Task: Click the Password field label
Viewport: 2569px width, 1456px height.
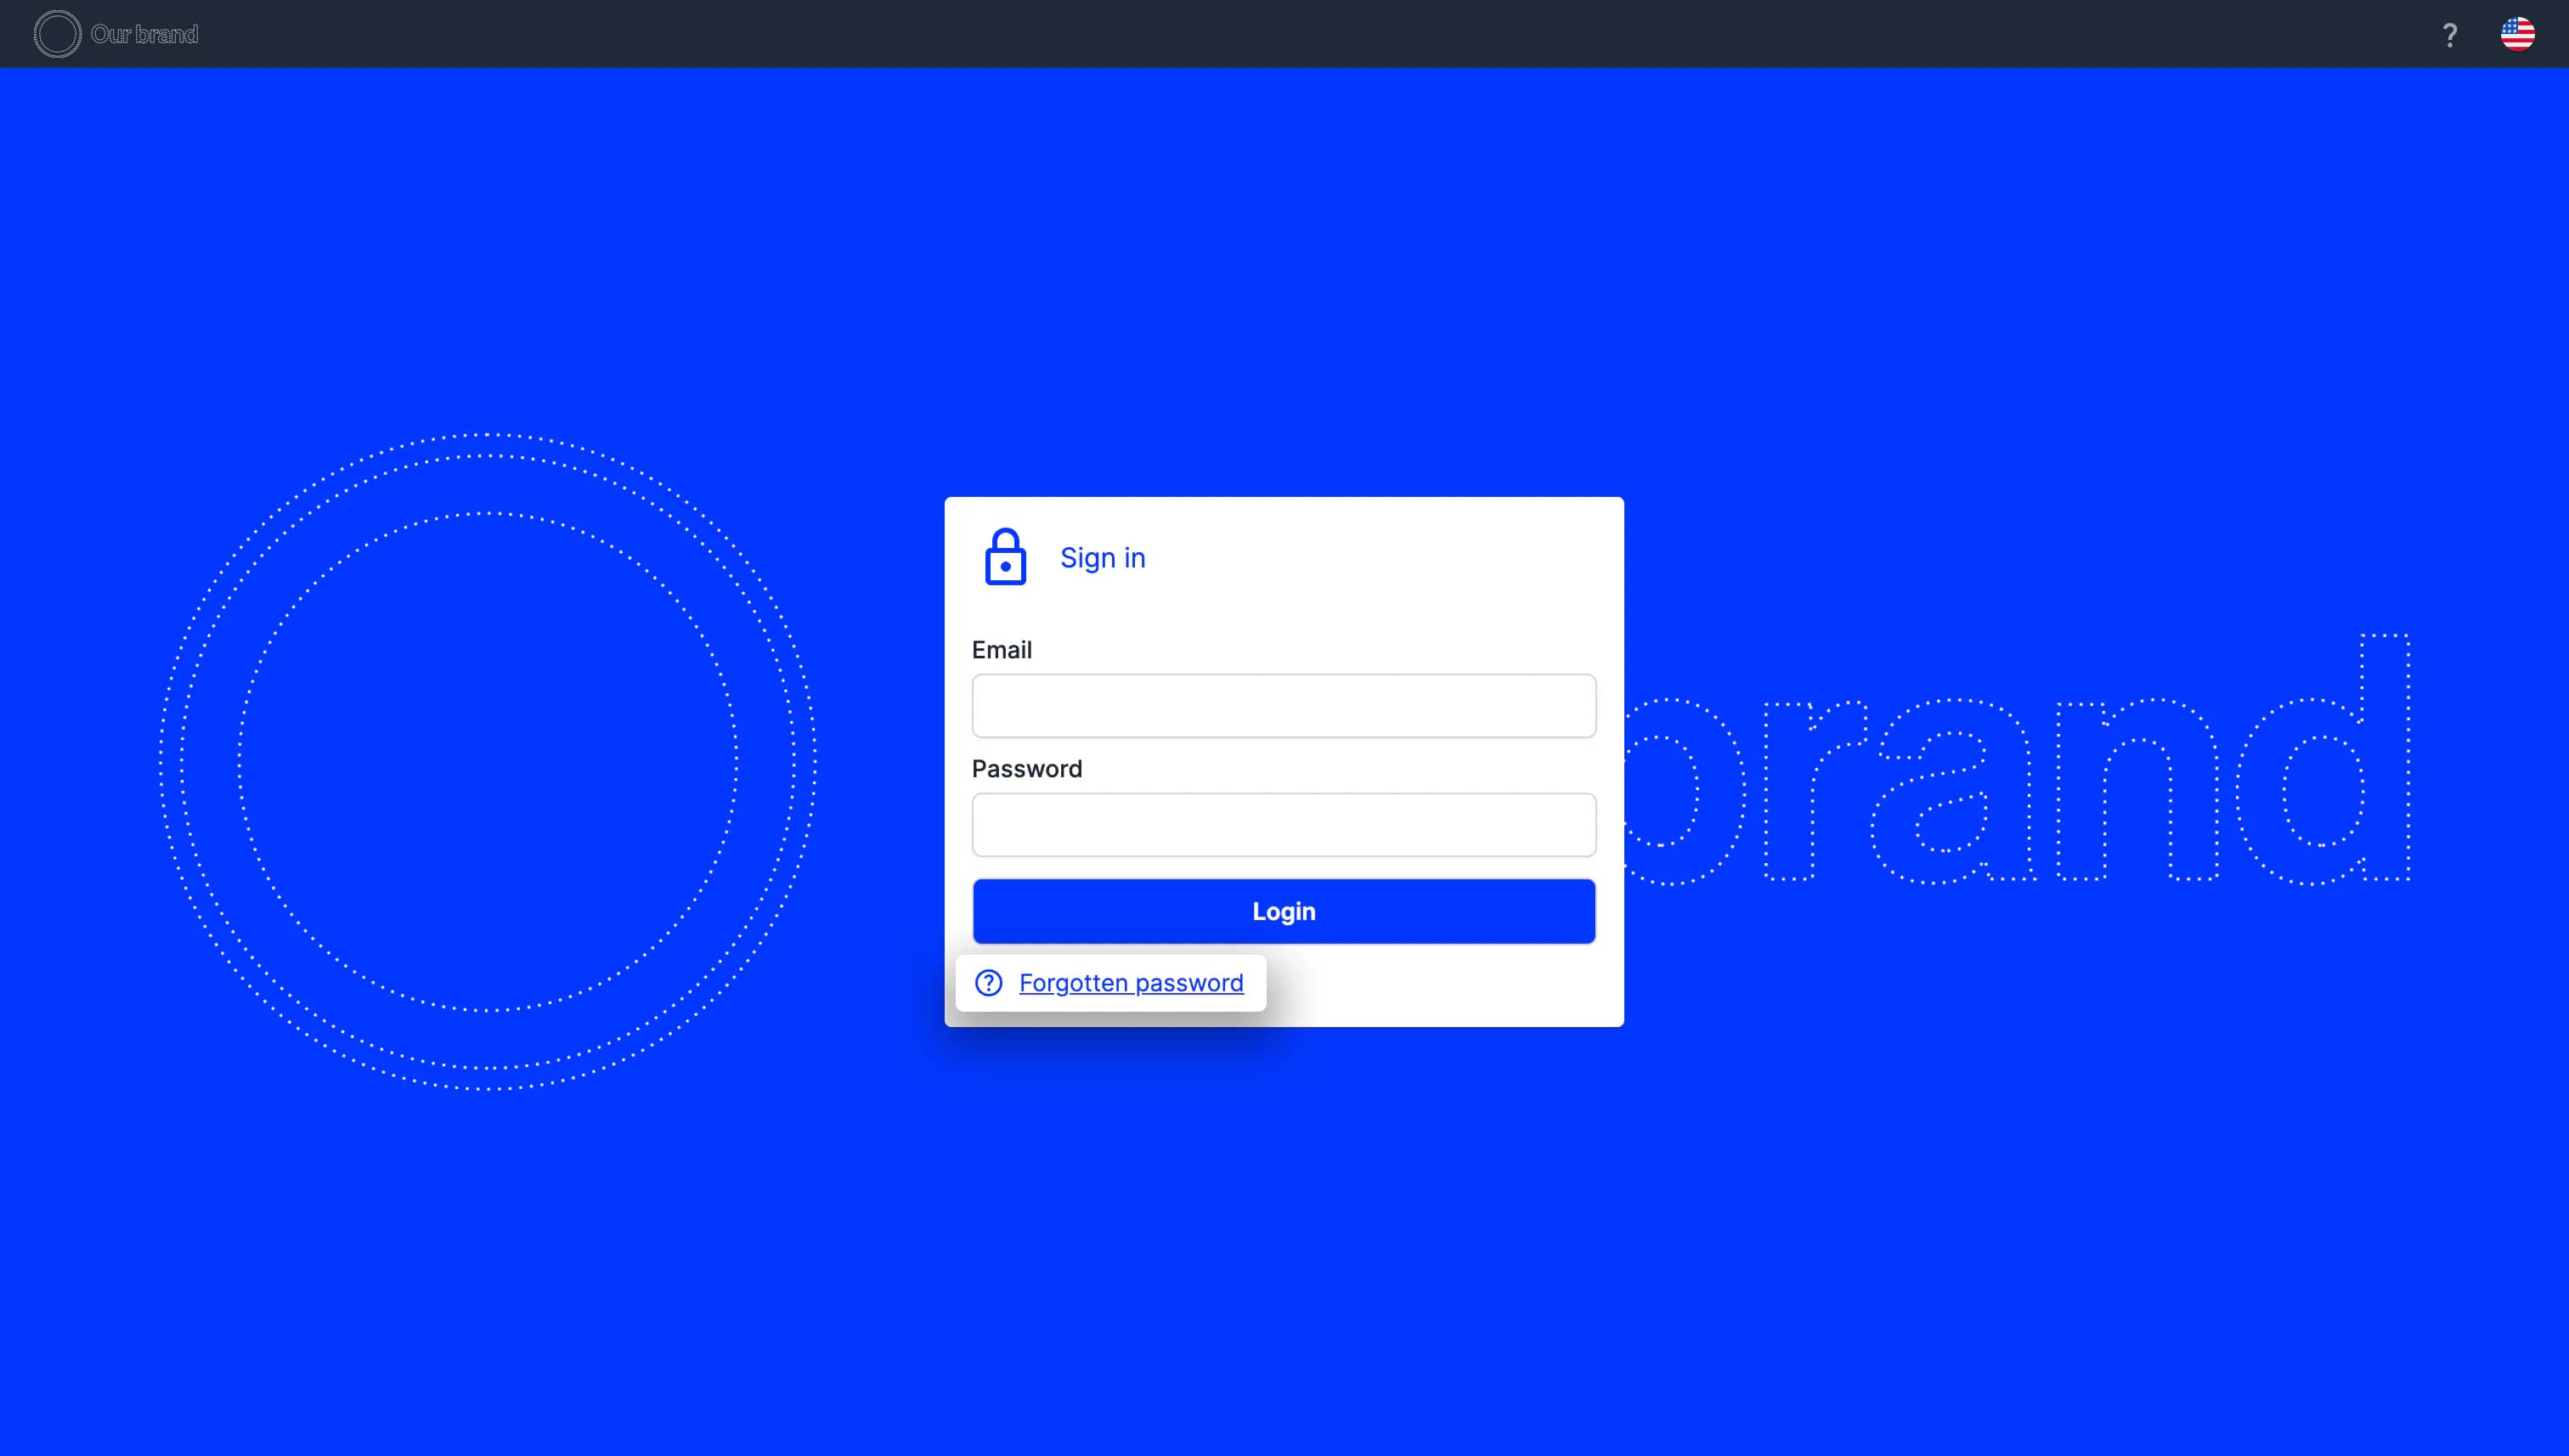Action: pyautogui.click(x=1026, y=769)
